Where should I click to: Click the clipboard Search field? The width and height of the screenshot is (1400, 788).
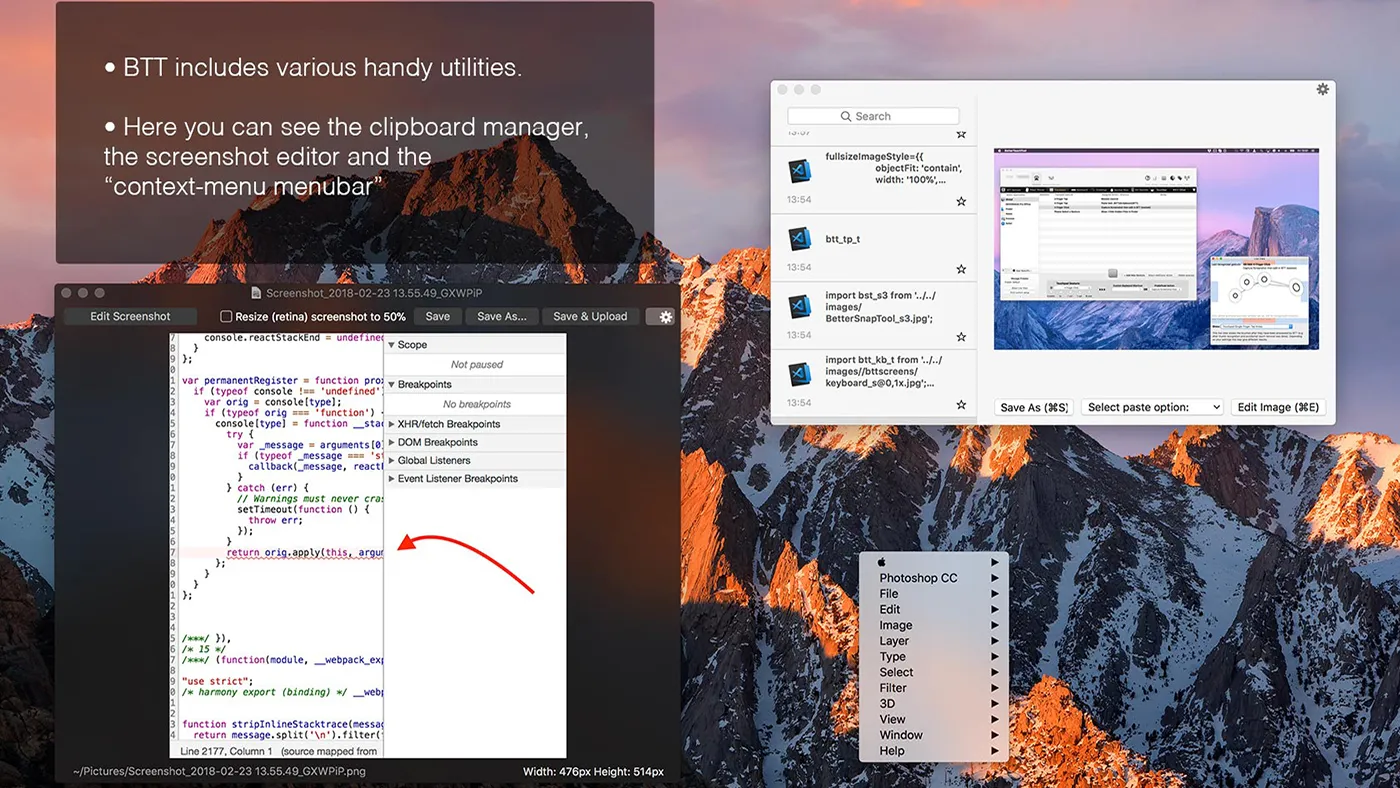pyautogui.click(x=873, y=116)
